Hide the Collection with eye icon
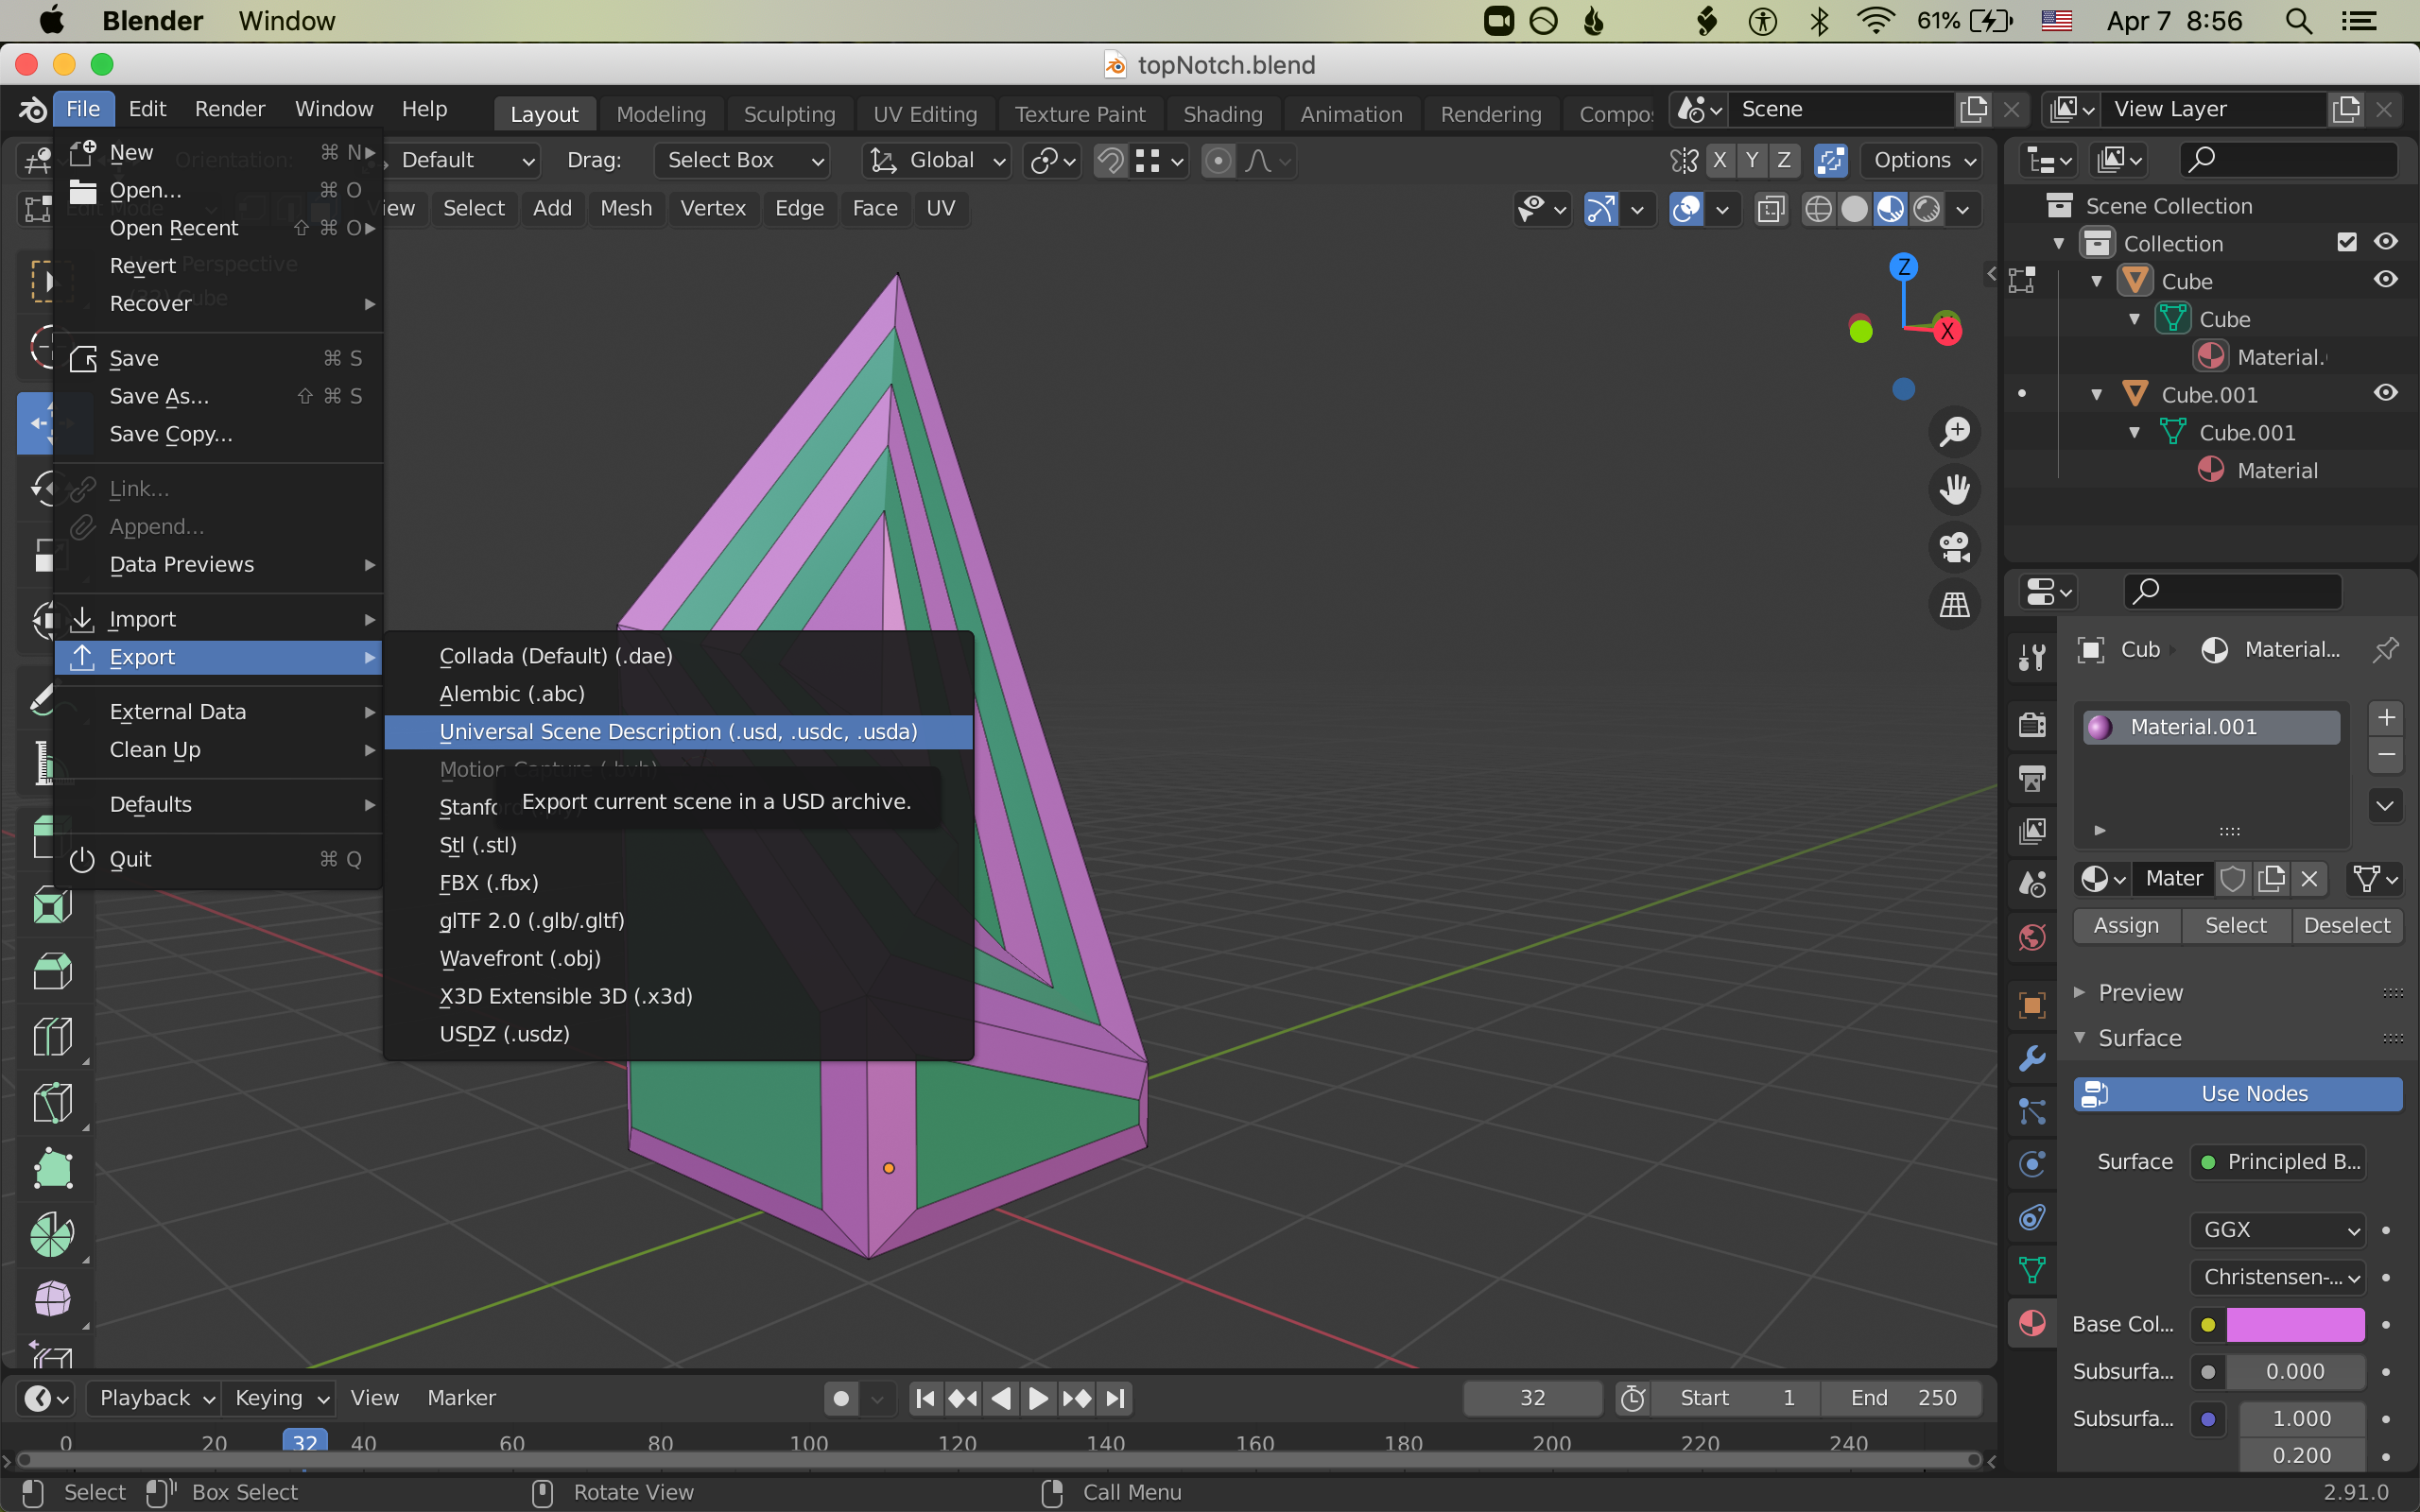The height and width of the screenshot is (1512, 2420). [2385, 242]
